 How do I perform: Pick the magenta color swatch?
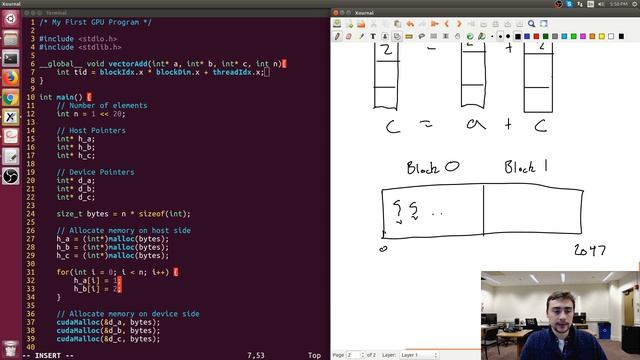point(583,36)
